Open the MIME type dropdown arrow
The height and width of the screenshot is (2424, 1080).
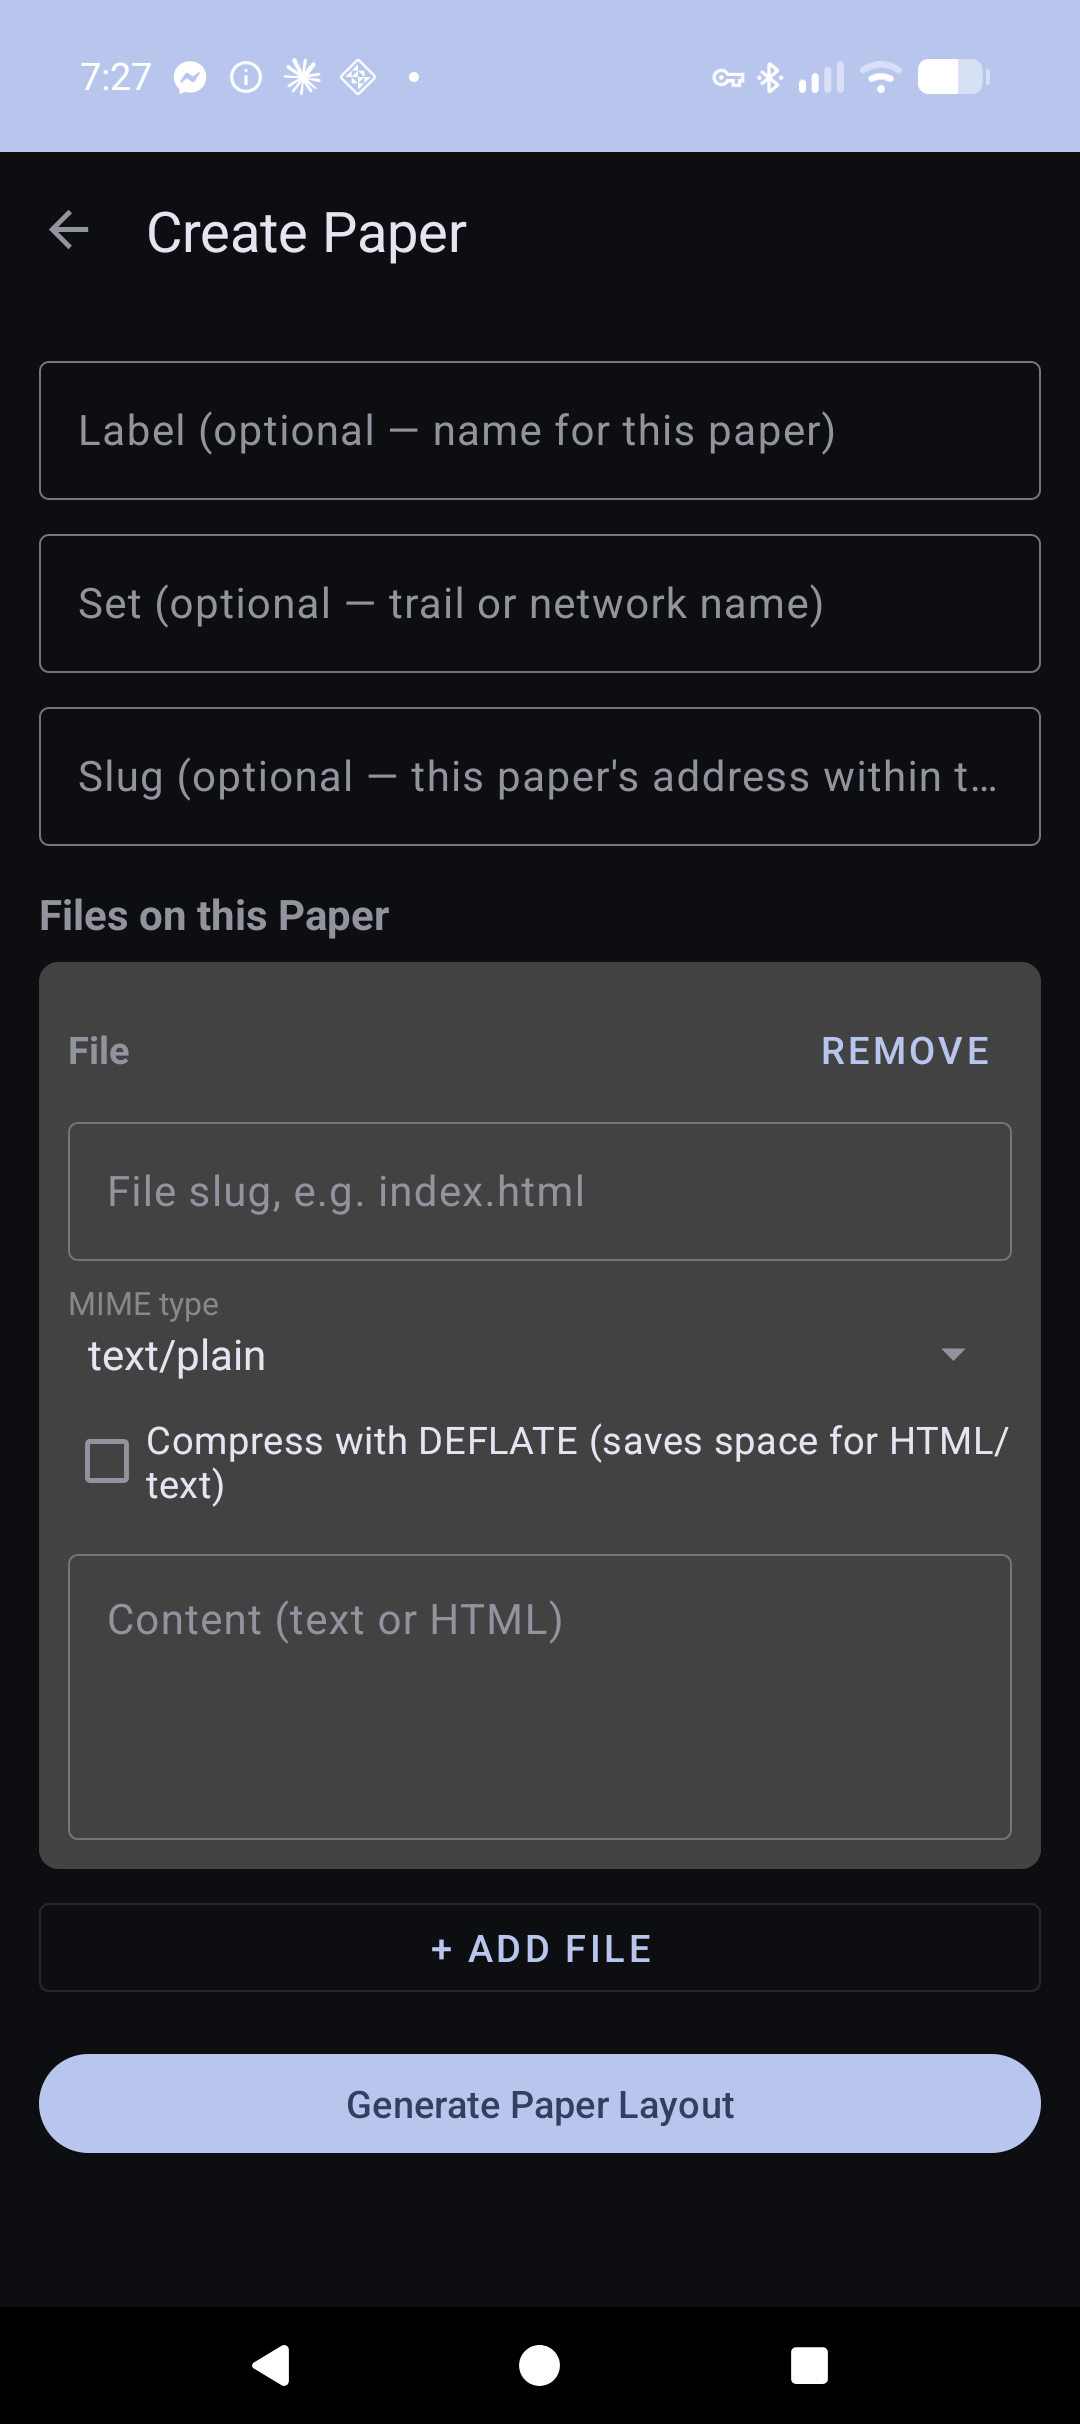click(x=953, y=1354)
